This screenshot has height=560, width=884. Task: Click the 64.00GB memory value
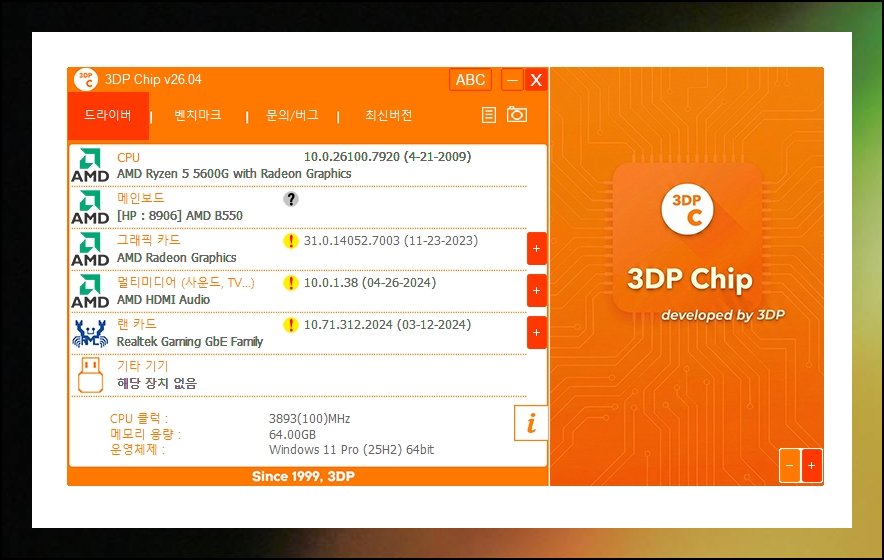point(292,435)
